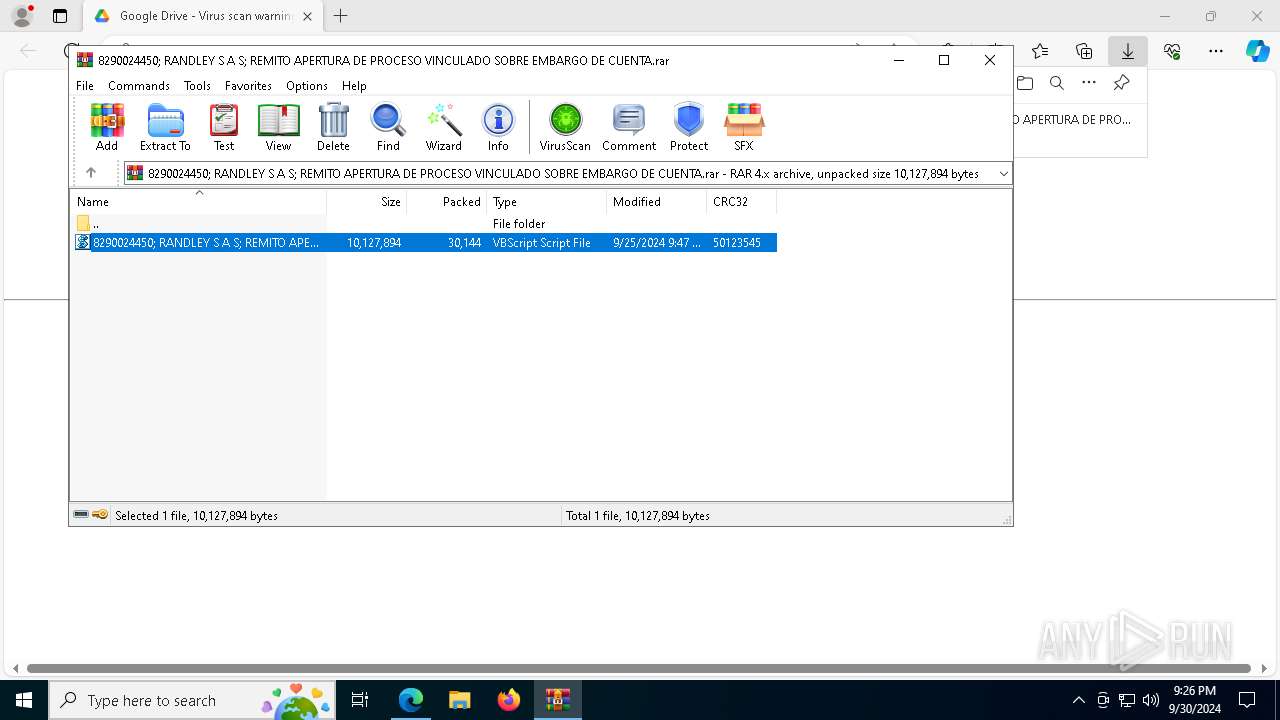Open Edge browser essentials heart icon

(x=1172, y=51)
